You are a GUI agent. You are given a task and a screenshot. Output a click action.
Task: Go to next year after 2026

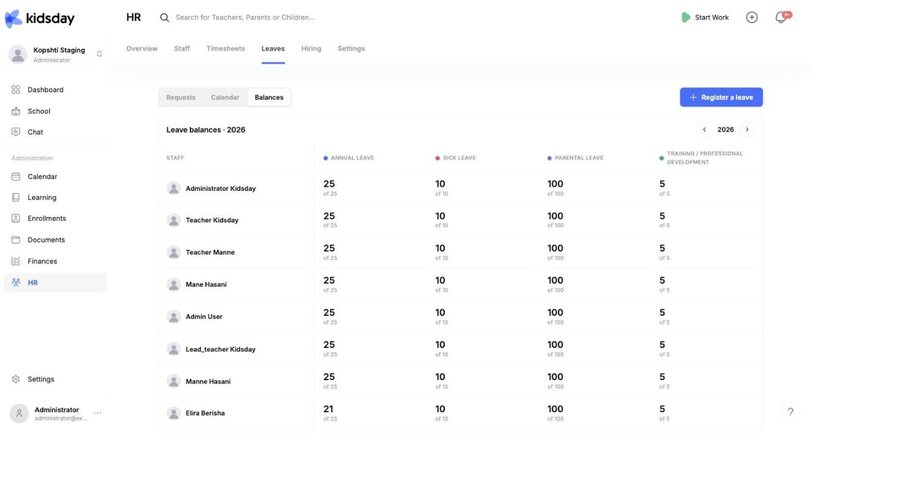[747, 130]
